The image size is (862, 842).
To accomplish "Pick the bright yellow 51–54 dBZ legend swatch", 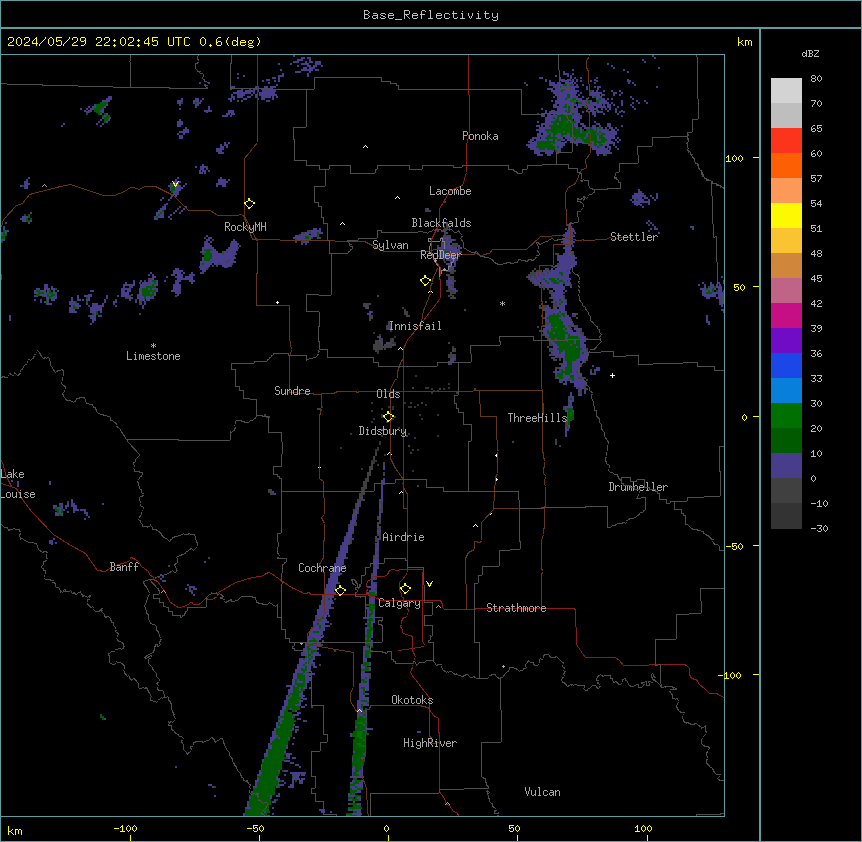I will 786,215.
